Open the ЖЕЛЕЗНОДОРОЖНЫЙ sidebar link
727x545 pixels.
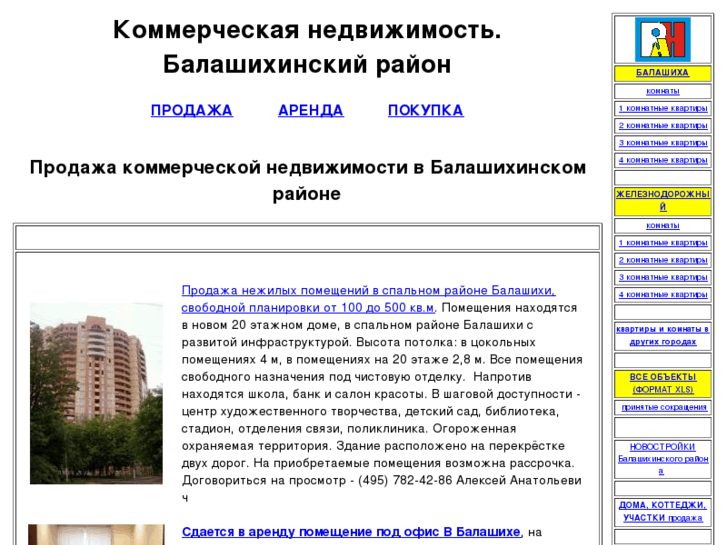663,200
